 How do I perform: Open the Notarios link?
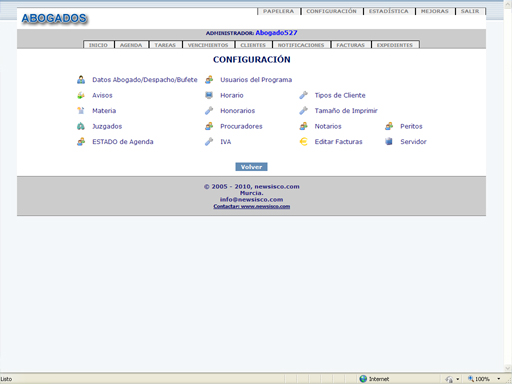pyautogui.click(x=328, y=126)
